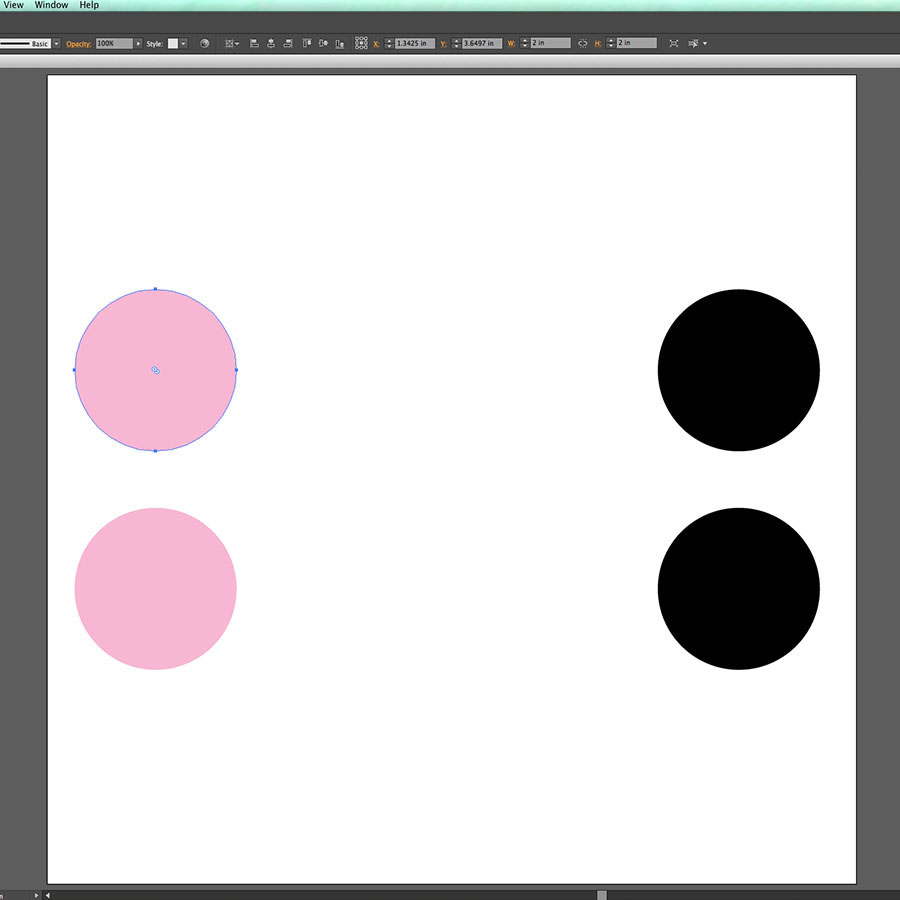
Task: Click the Opacity label link
Action: click(x=79, y=44)
